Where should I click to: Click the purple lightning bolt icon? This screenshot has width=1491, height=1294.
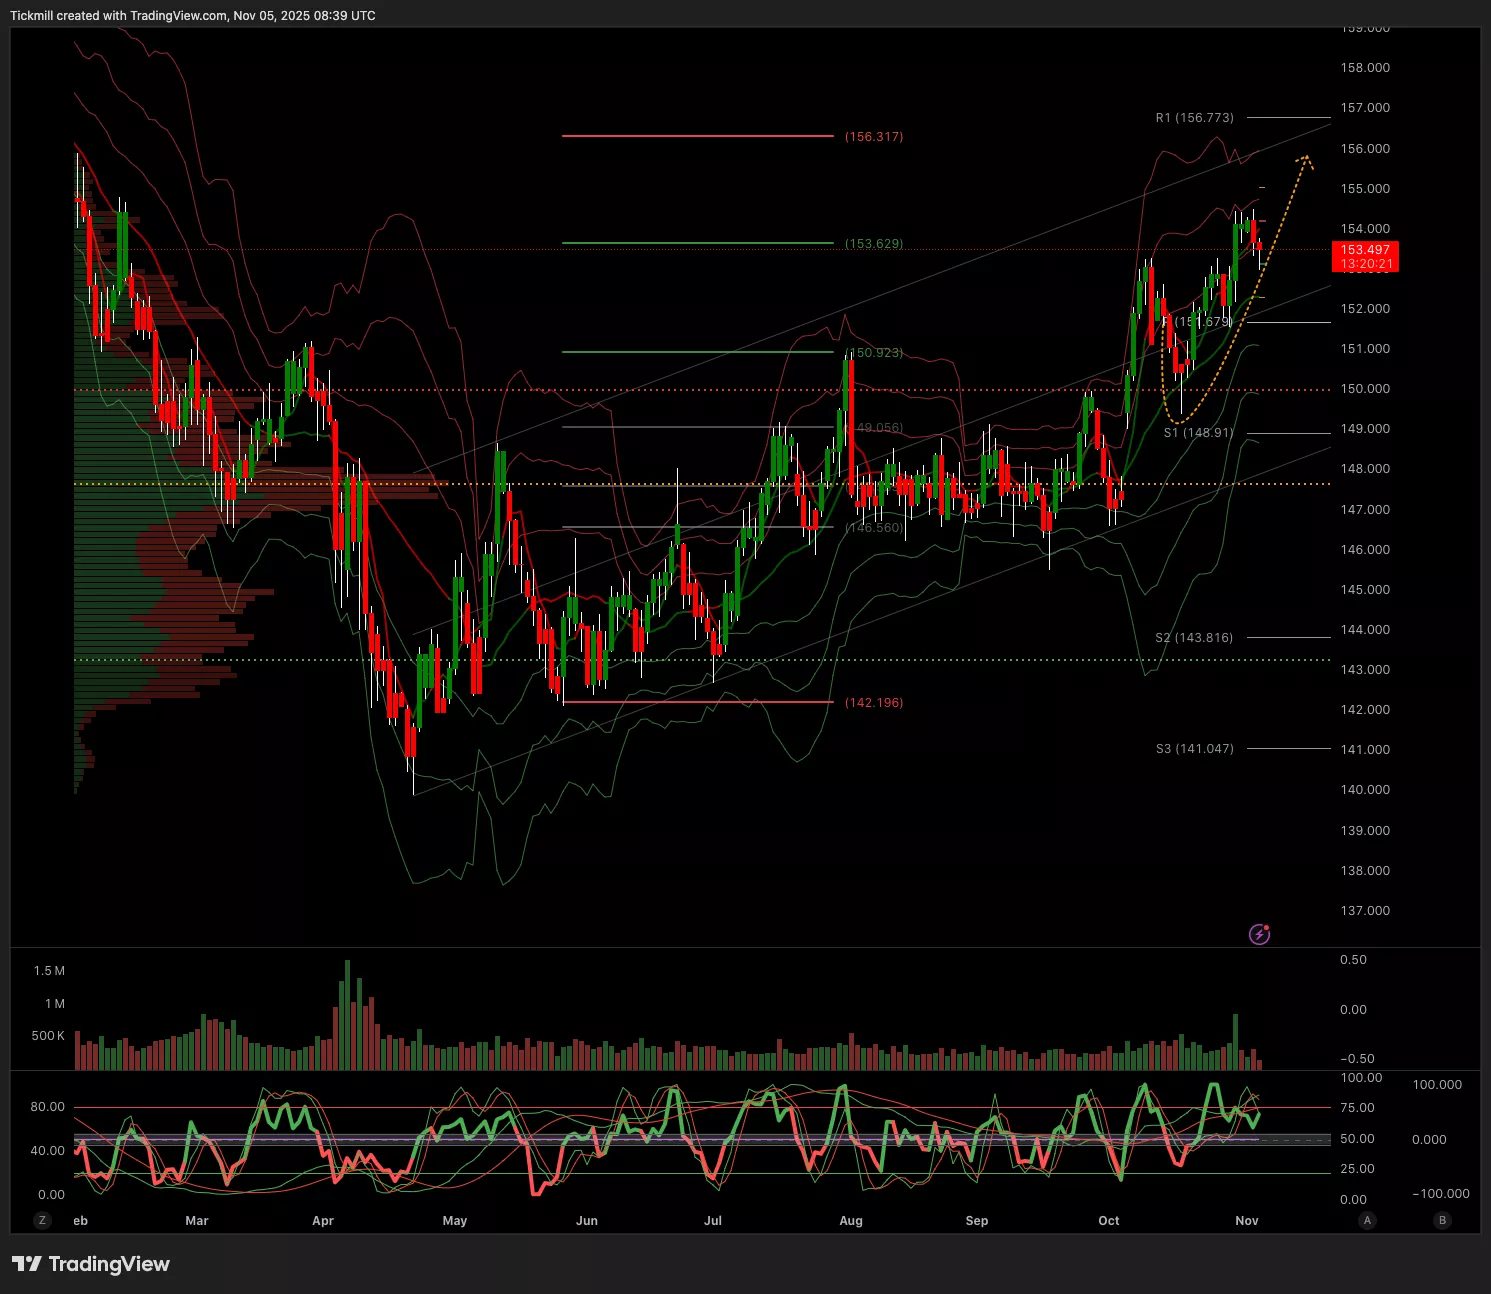click(x=1259, y=934)
